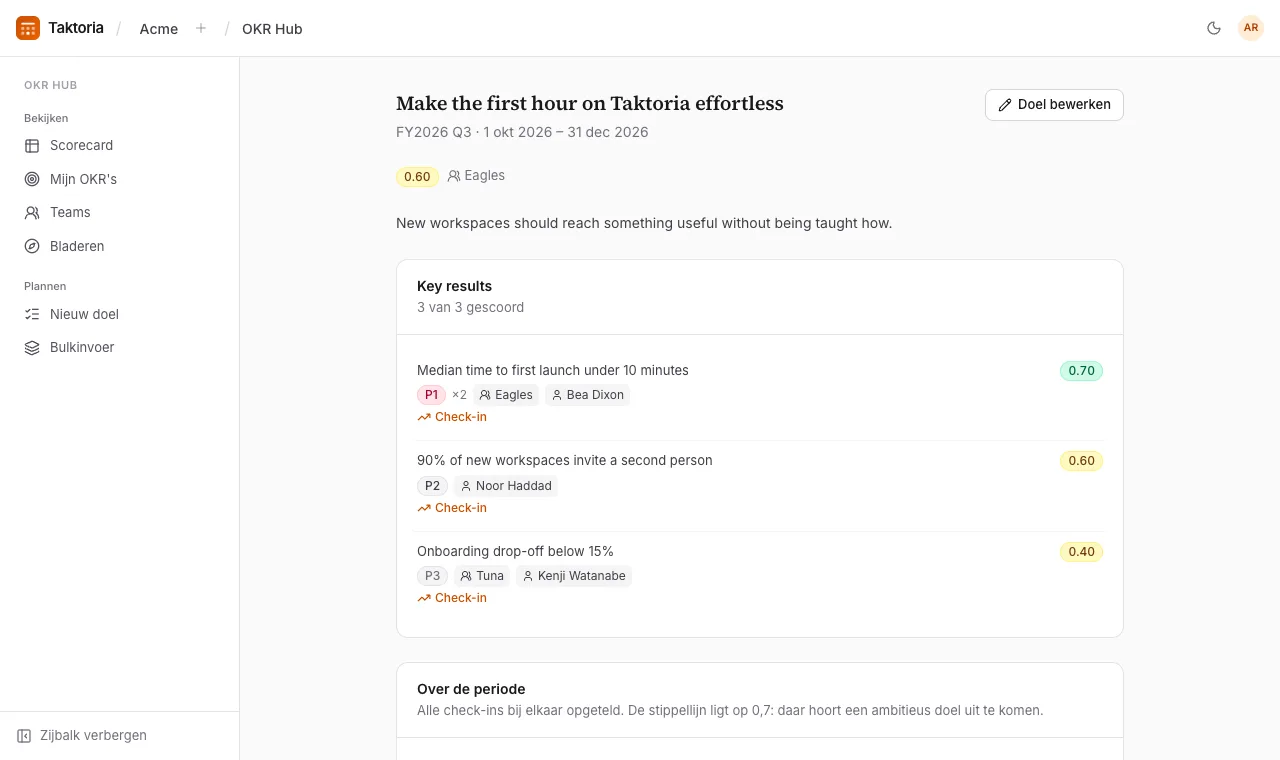The height and width of the screenshot is (760, 1280).
Task: Open Check-in for 90% new workspaces invite
Action: point(452,508)
